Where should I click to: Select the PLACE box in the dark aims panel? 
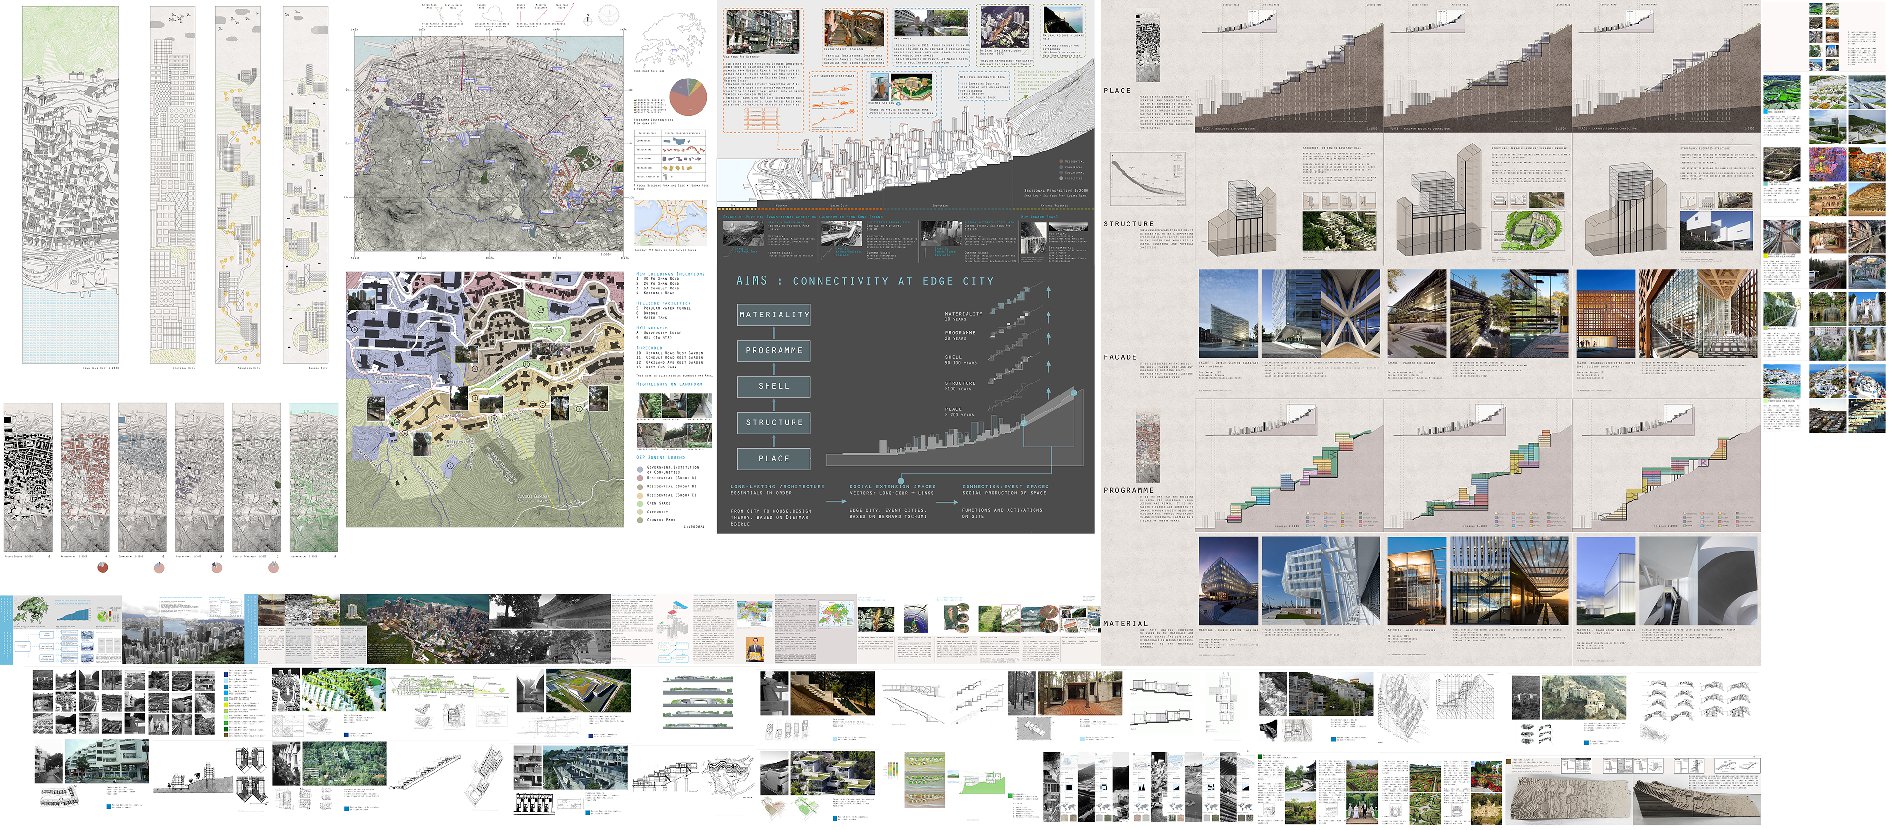pyautogui.click(x=774, y=458)
